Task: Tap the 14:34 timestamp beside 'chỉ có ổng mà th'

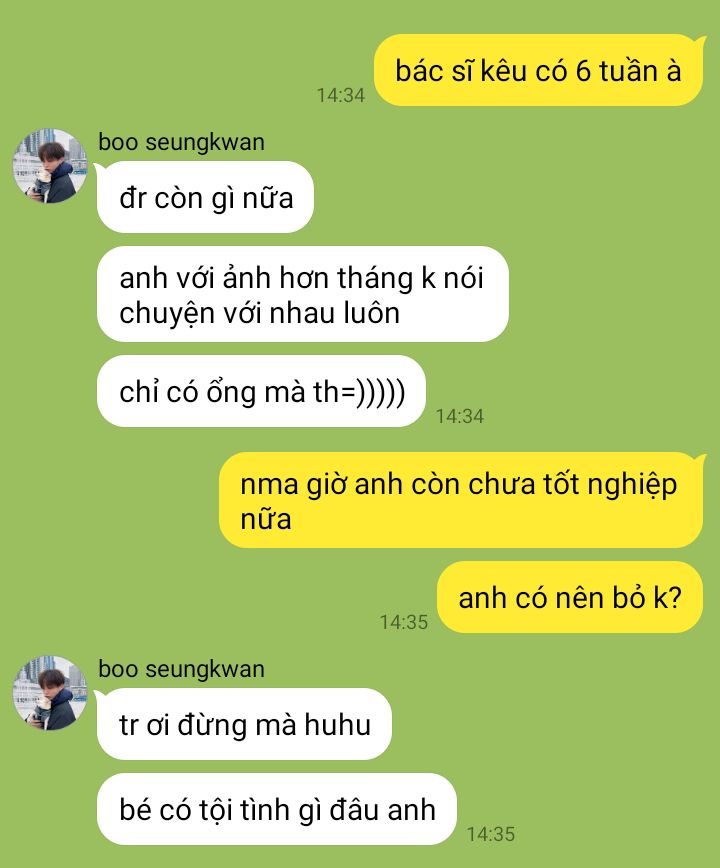Action: tap(459, 416)
